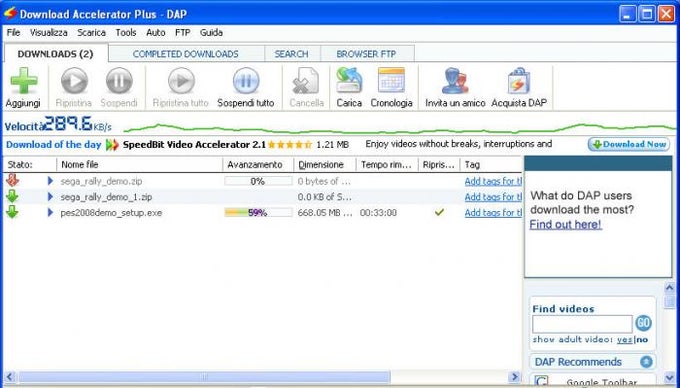Switch to the DOWNLOADS (2) tab

point(56,54)
